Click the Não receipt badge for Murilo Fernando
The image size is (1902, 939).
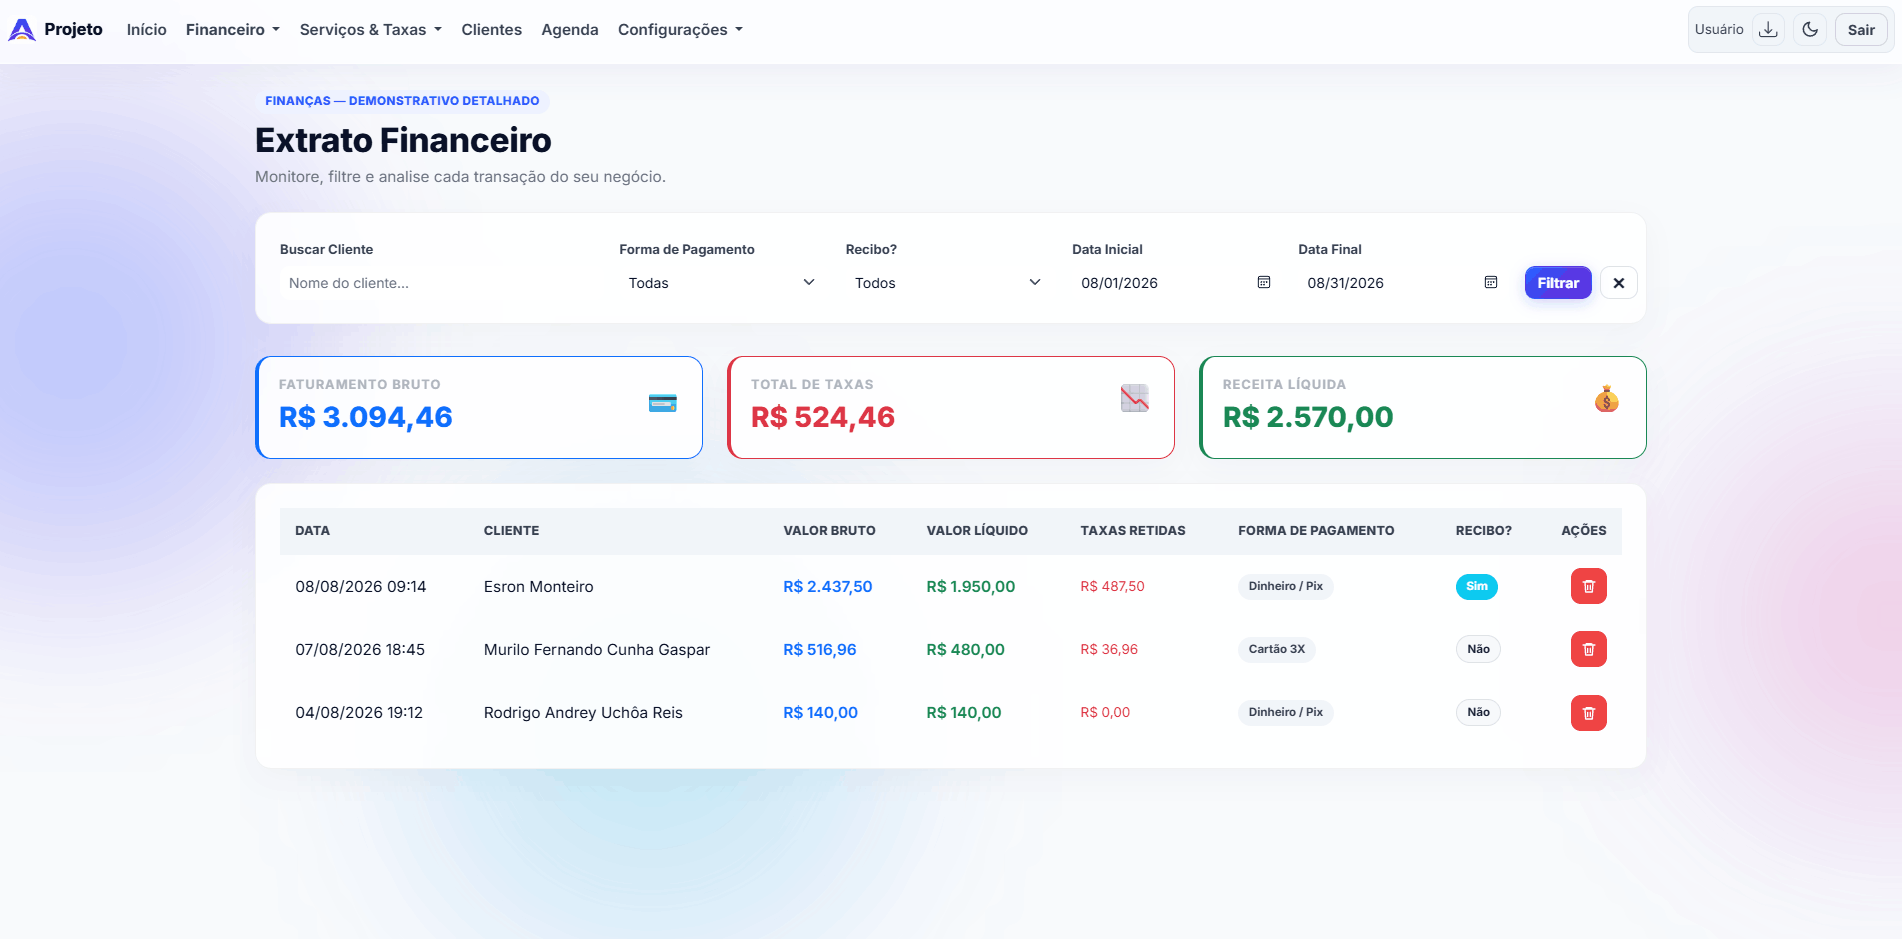[x=1478, y=649]
